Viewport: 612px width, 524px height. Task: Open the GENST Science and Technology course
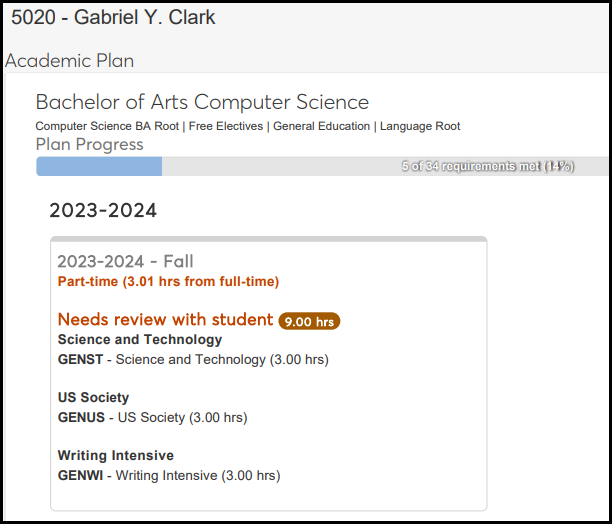(x=193, y=359)
